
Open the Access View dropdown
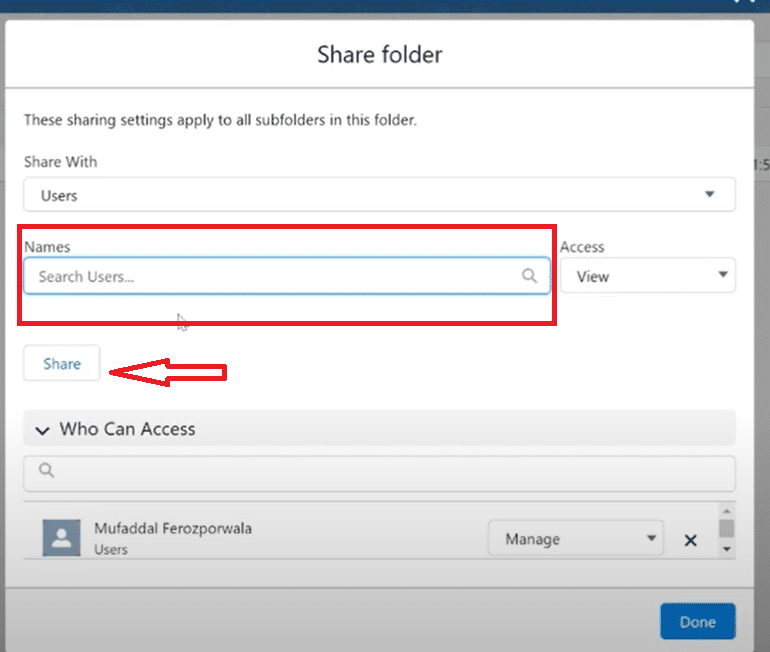[648, 275]
